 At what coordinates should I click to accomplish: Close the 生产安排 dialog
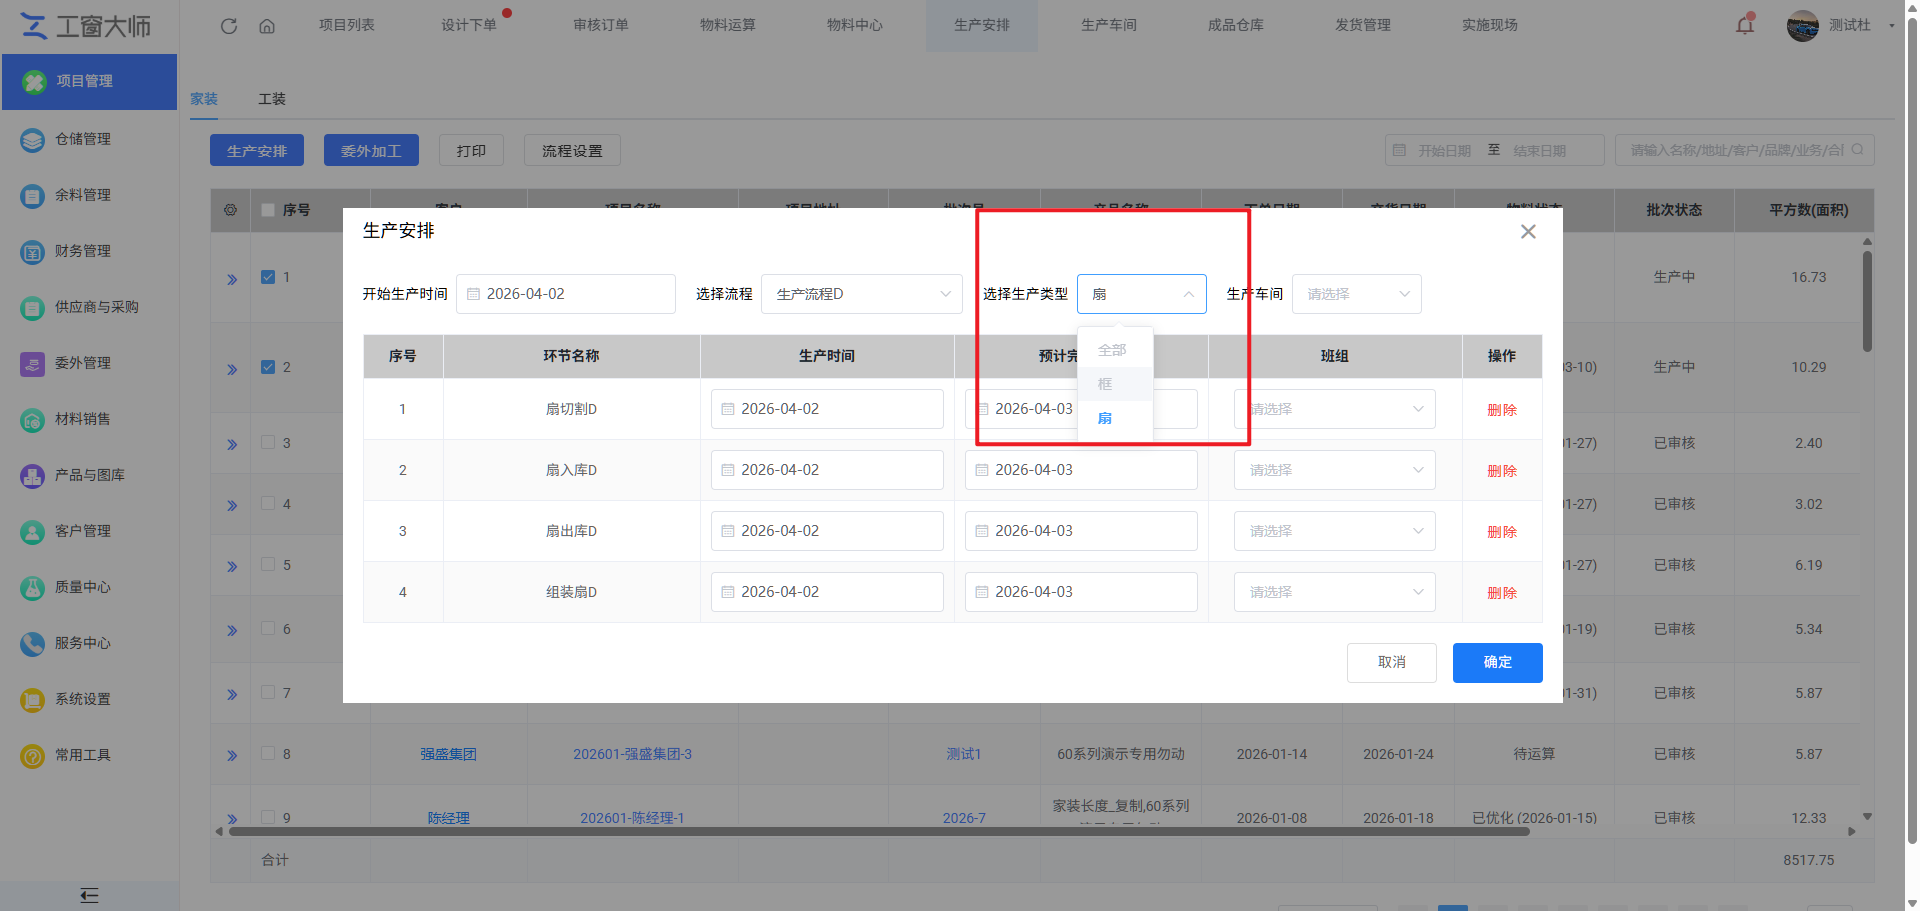click(1528, 232)
